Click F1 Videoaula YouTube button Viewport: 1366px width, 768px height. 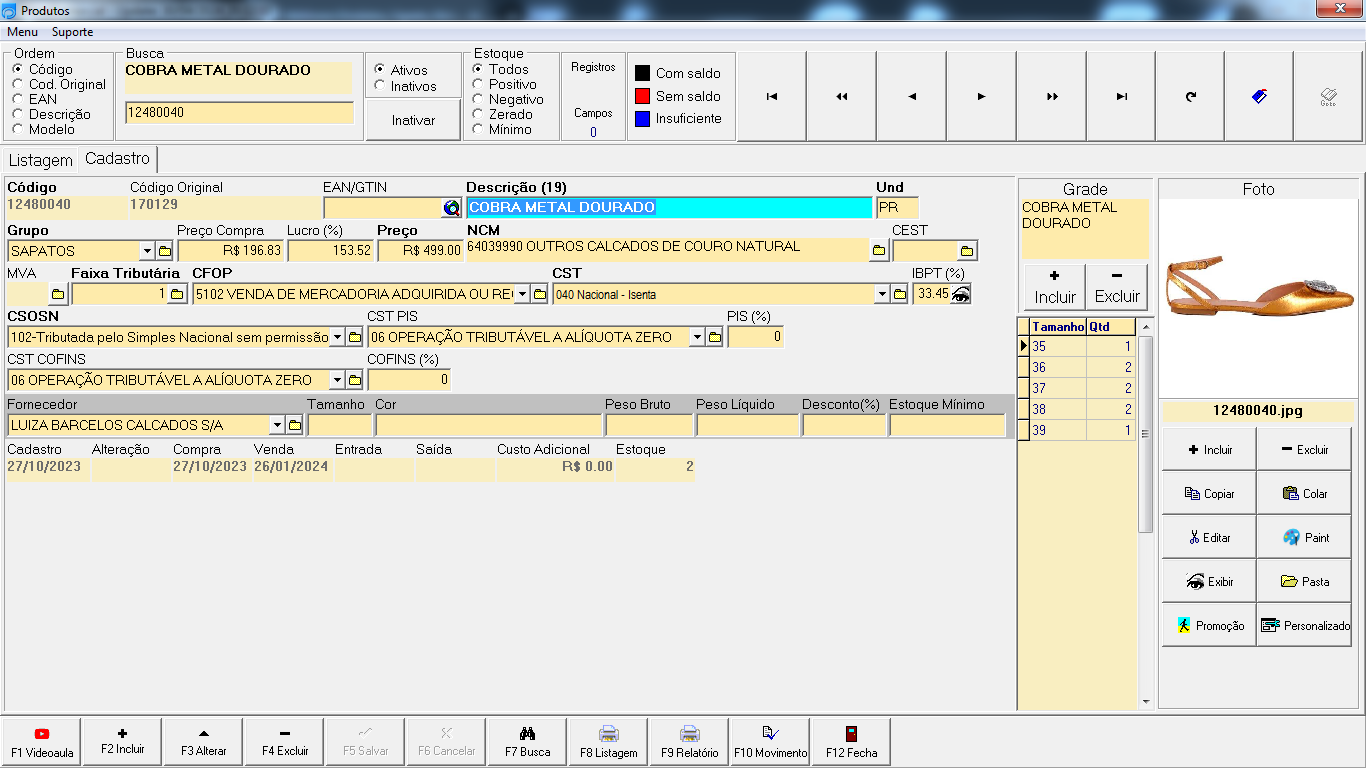click(x=42, y=741)
